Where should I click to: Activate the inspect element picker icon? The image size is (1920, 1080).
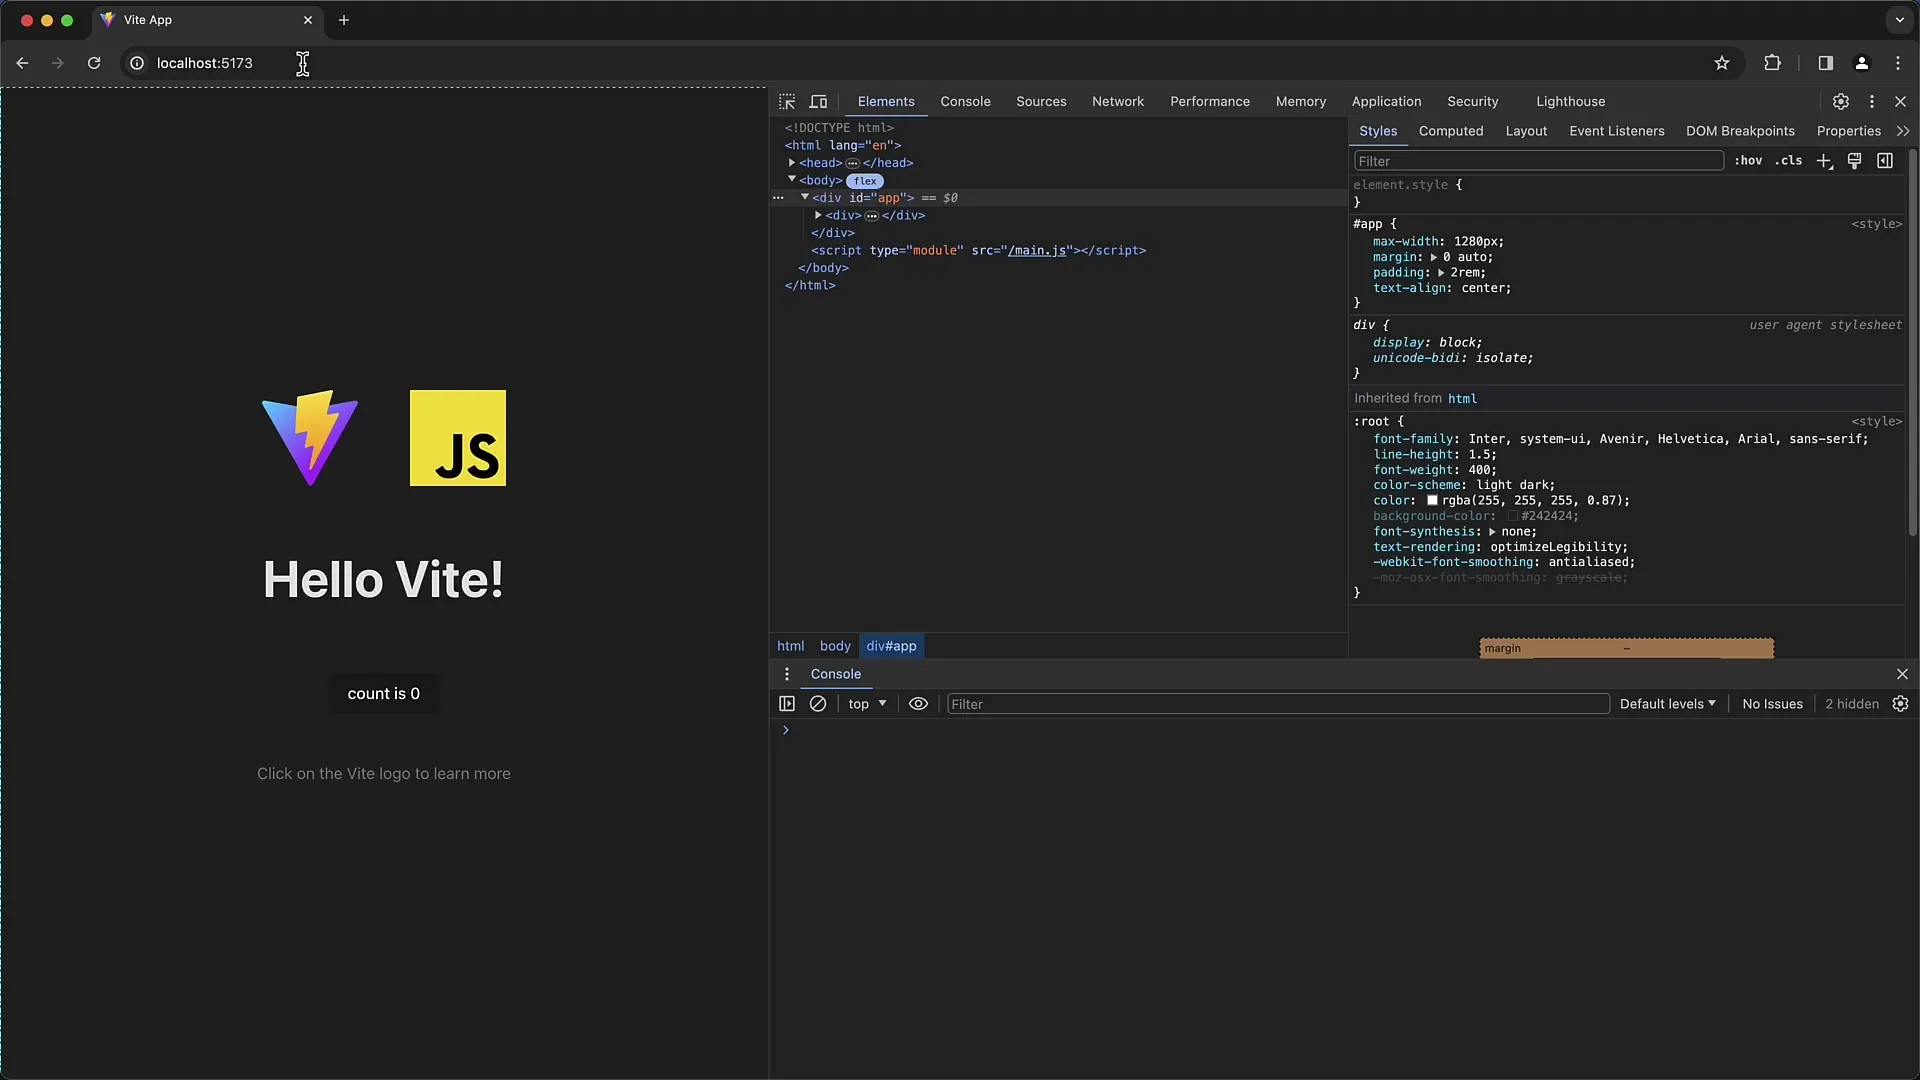click(x=787, y=102)
